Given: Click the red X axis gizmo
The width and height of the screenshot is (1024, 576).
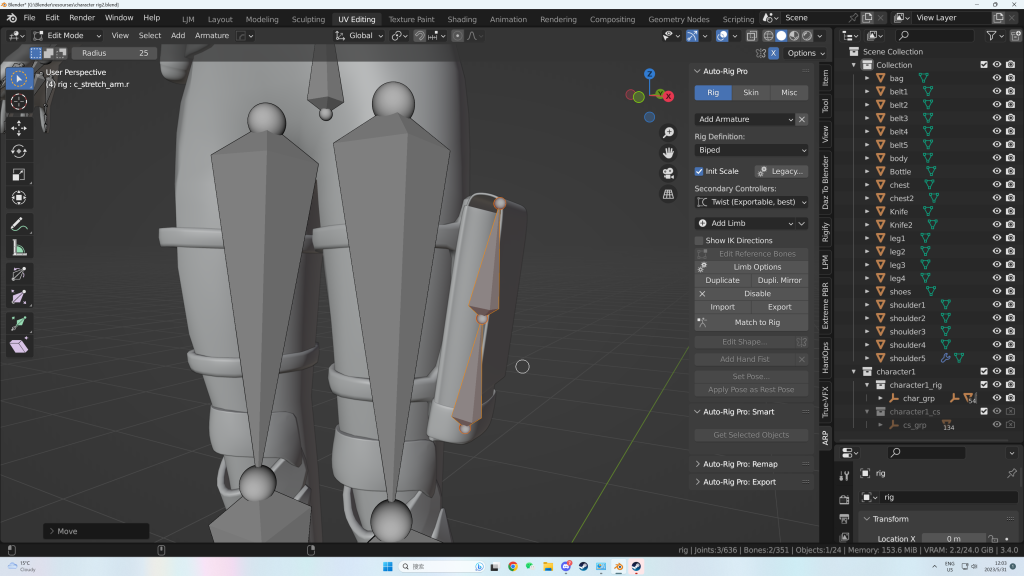Looking at the screenshot, I should (x=668, y=96).
